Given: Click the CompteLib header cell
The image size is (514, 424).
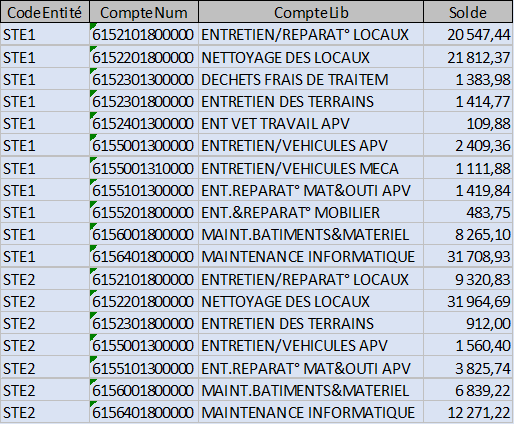Looking at the screenshot, I should [x=311, y=12].
